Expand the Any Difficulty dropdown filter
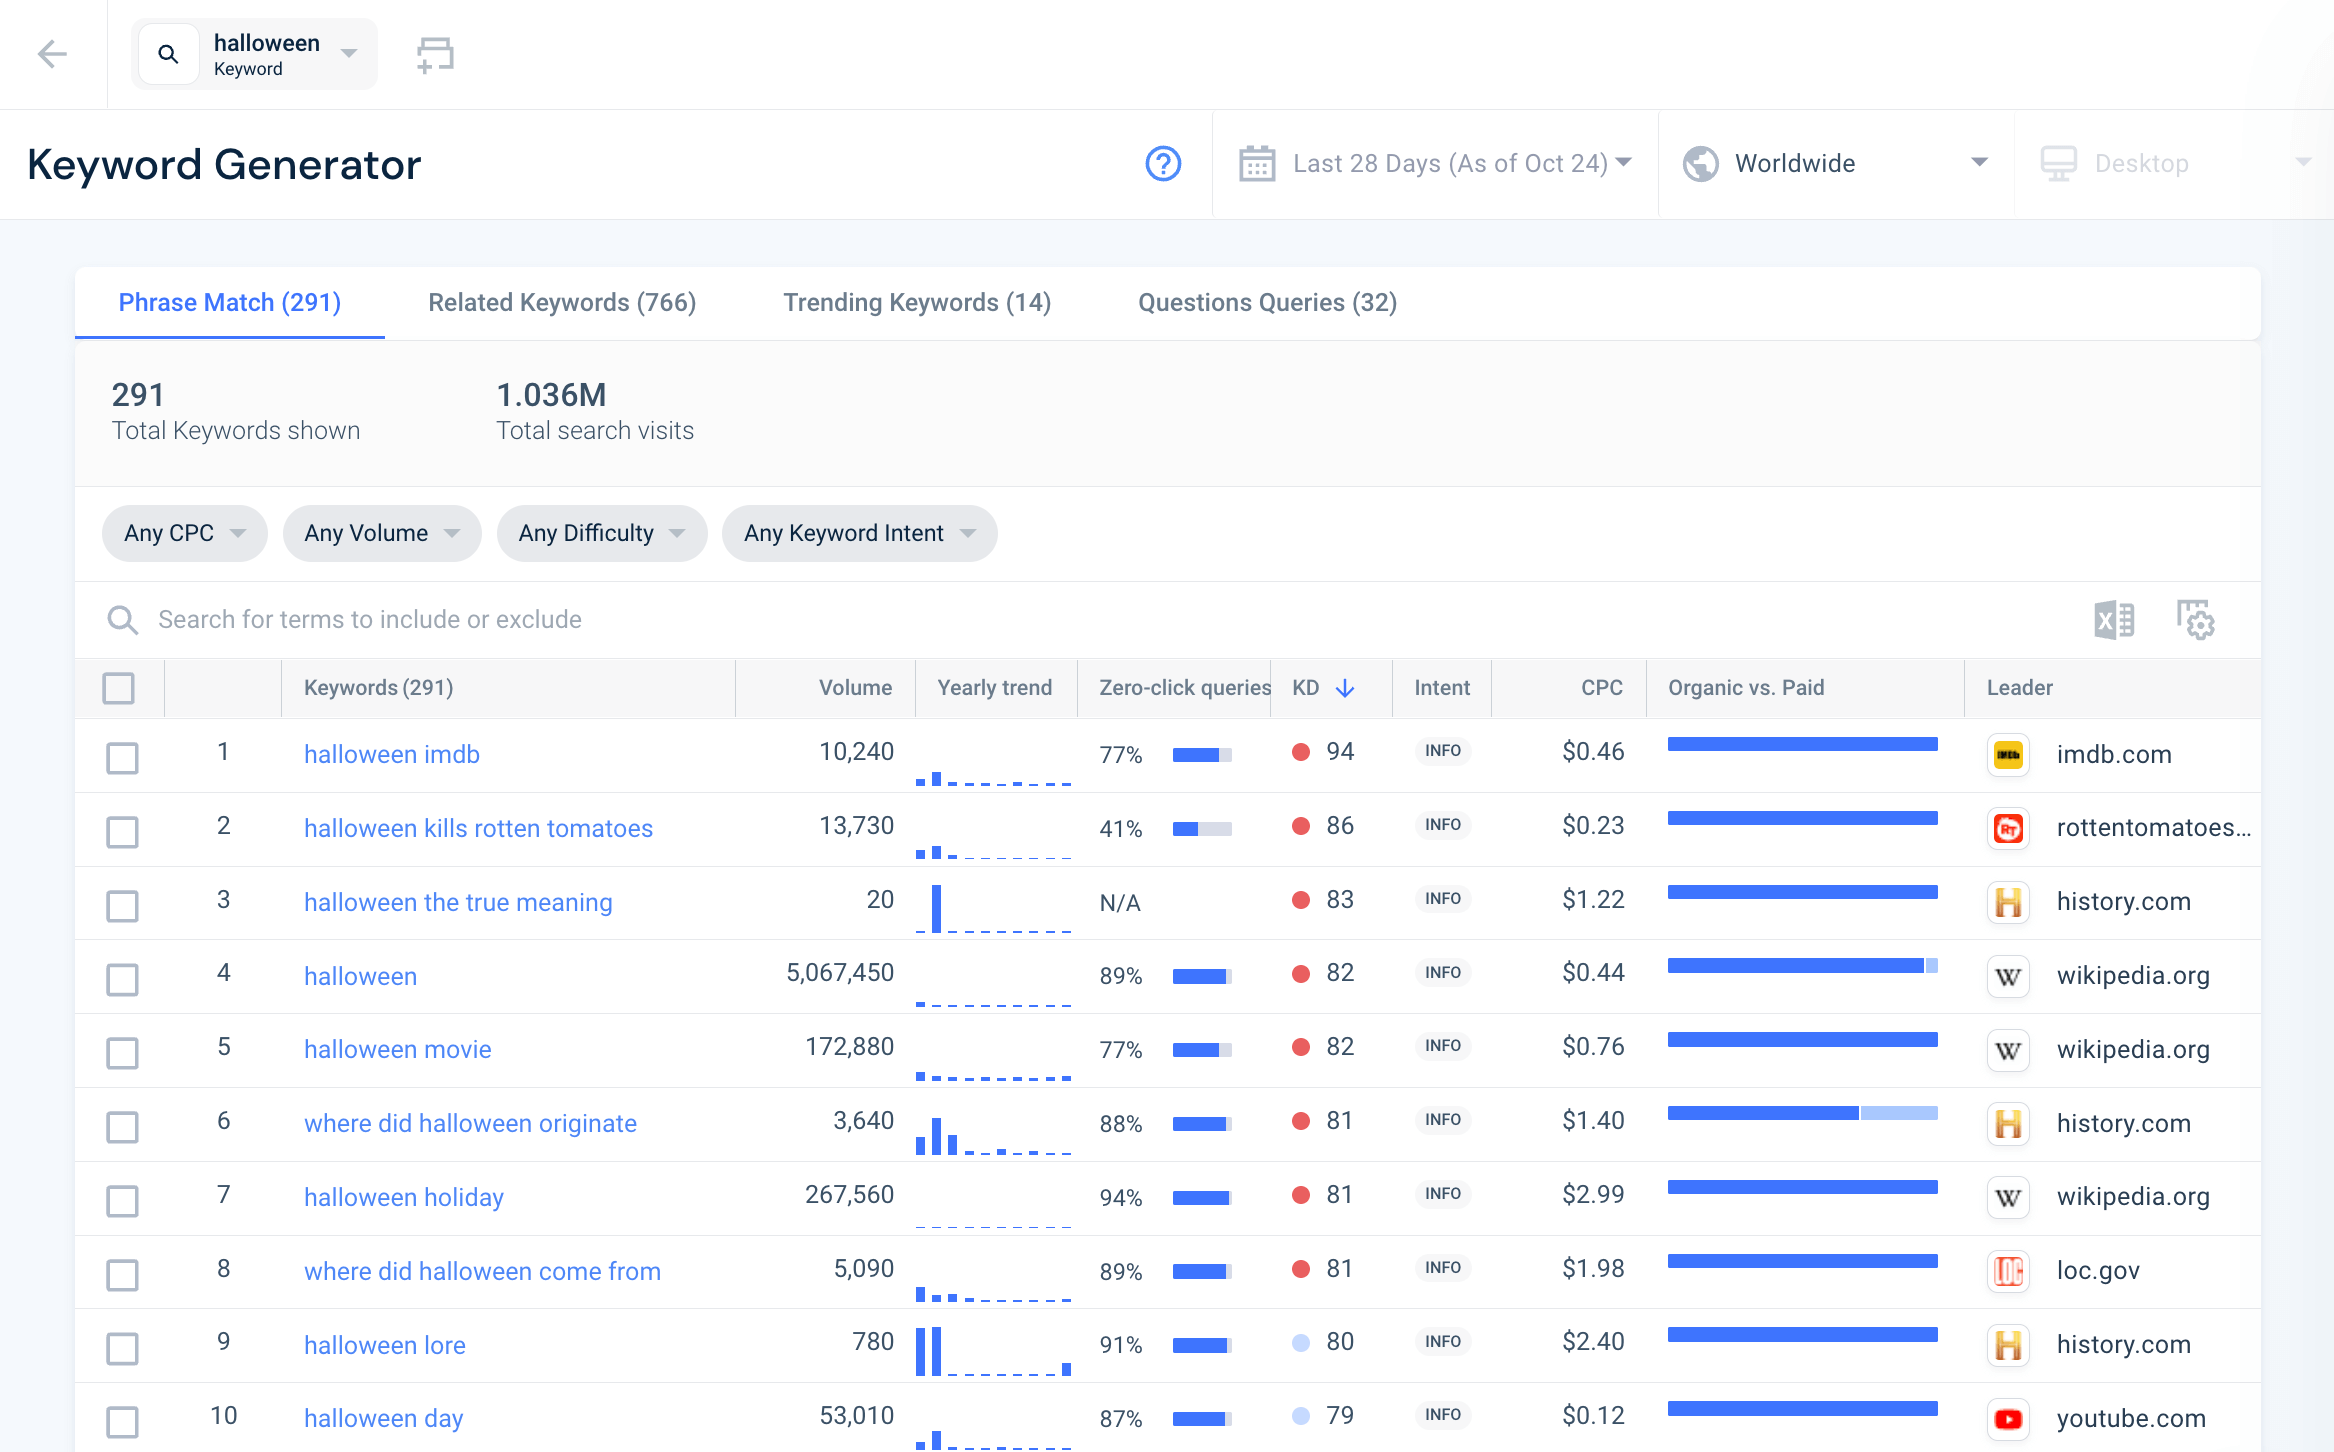 (599, 532)
